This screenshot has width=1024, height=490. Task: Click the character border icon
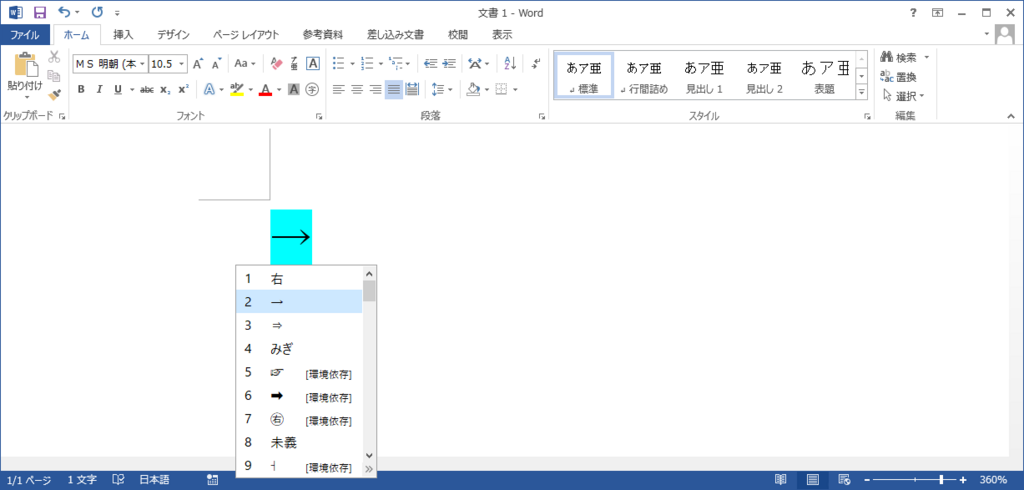313,63
